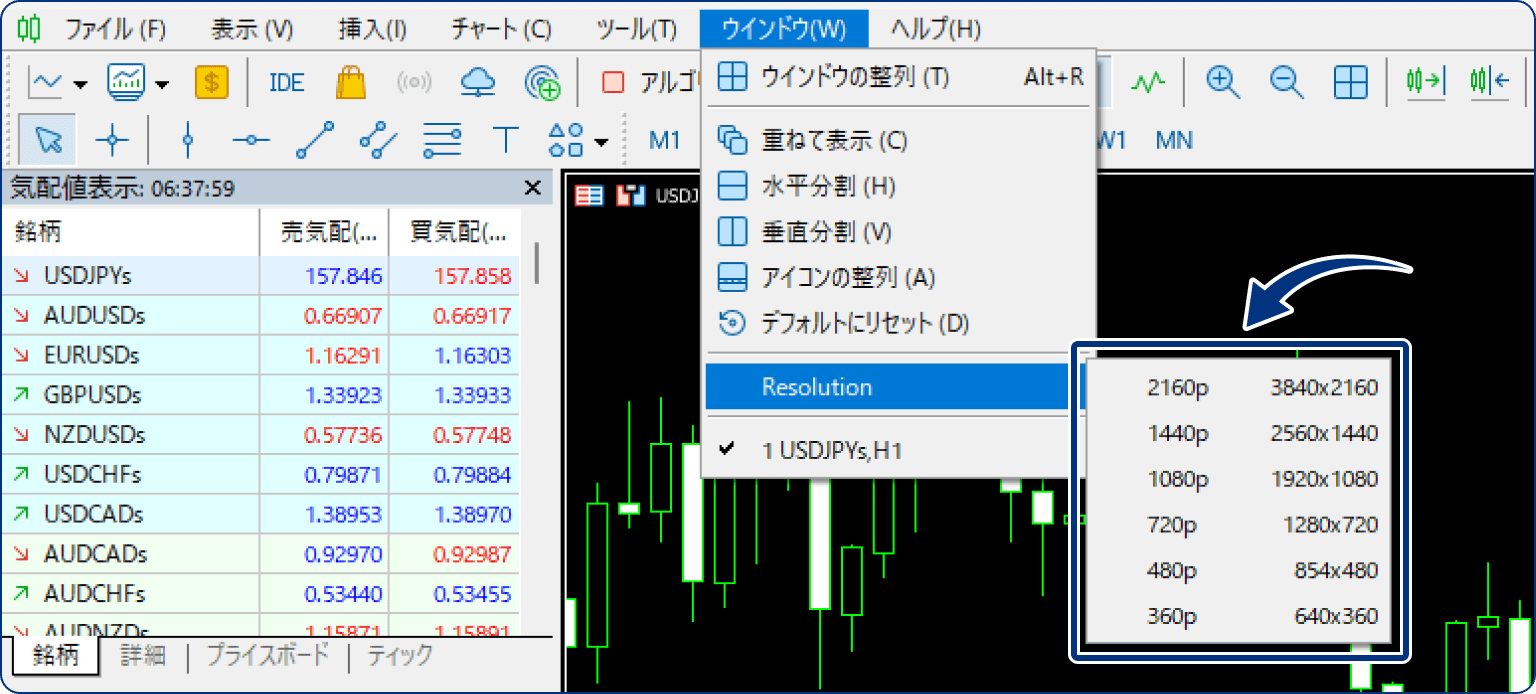1536x694 pixels.
Task: Select the horizontal line drawing tool
Action: click(x=251, y=140)
